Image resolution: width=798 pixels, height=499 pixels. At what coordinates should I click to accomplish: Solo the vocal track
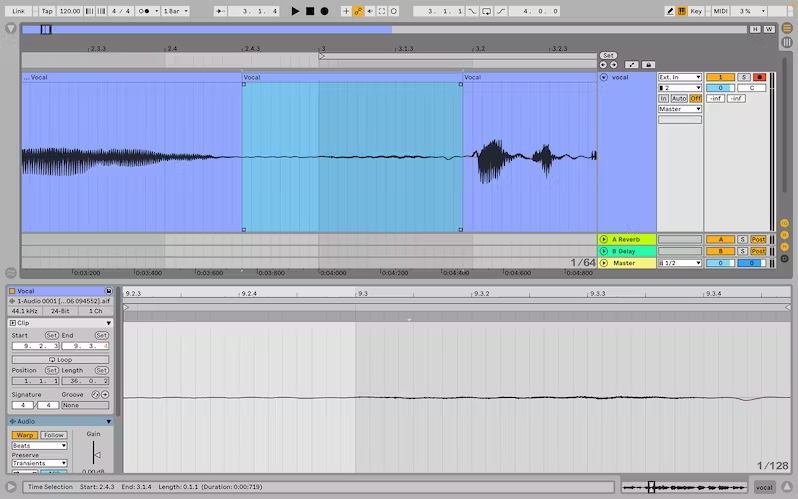click(x=744, y=77)
